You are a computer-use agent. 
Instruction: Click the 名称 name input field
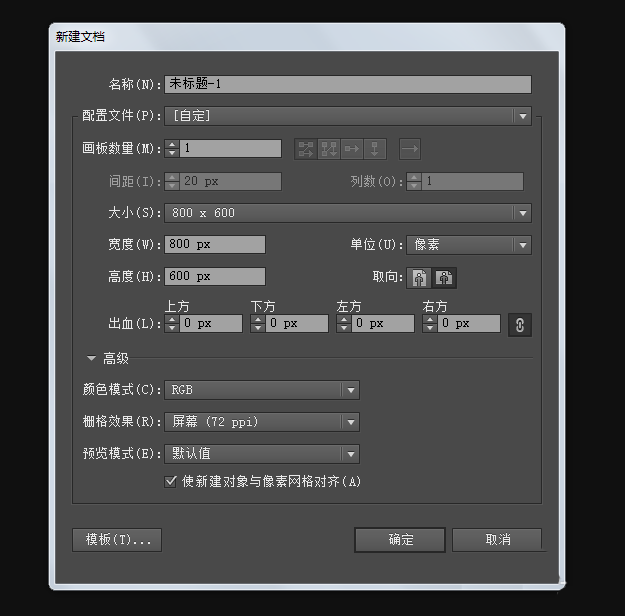(348, 84)
